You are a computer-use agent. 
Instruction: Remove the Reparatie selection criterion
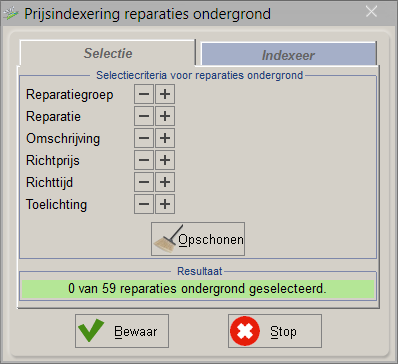click(144, 116)
